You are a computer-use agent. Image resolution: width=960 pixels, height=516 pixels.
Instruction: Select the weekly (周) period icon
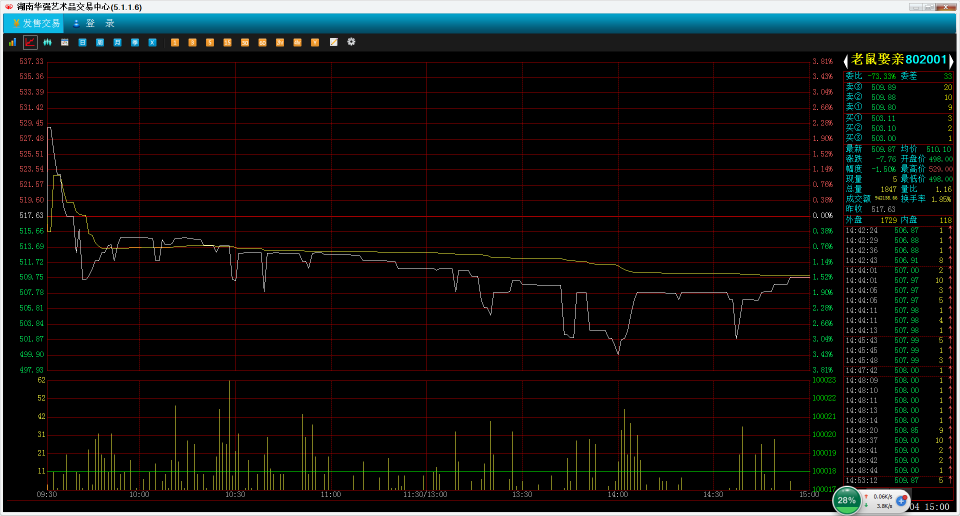tap(100, 42)
